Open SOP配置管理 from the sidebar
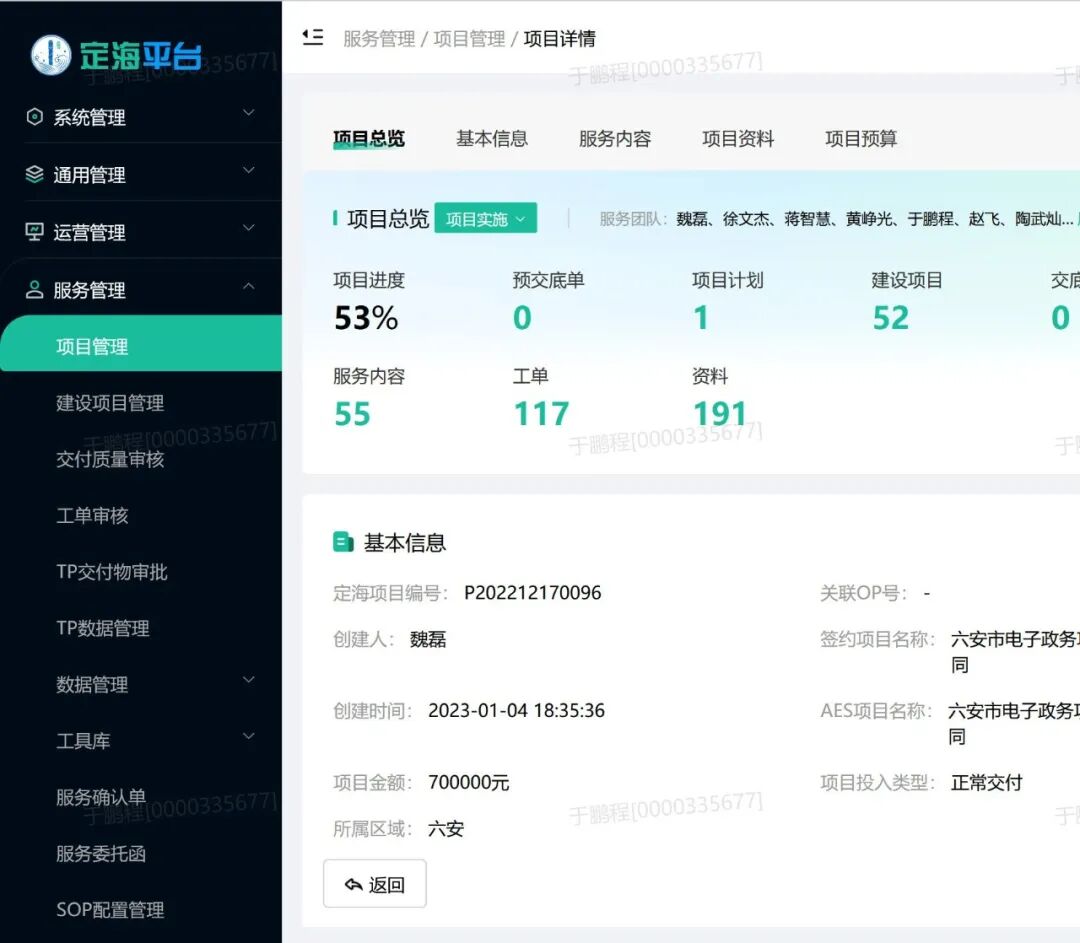Screen dimensions: 1080x943 tap(110, 909)
